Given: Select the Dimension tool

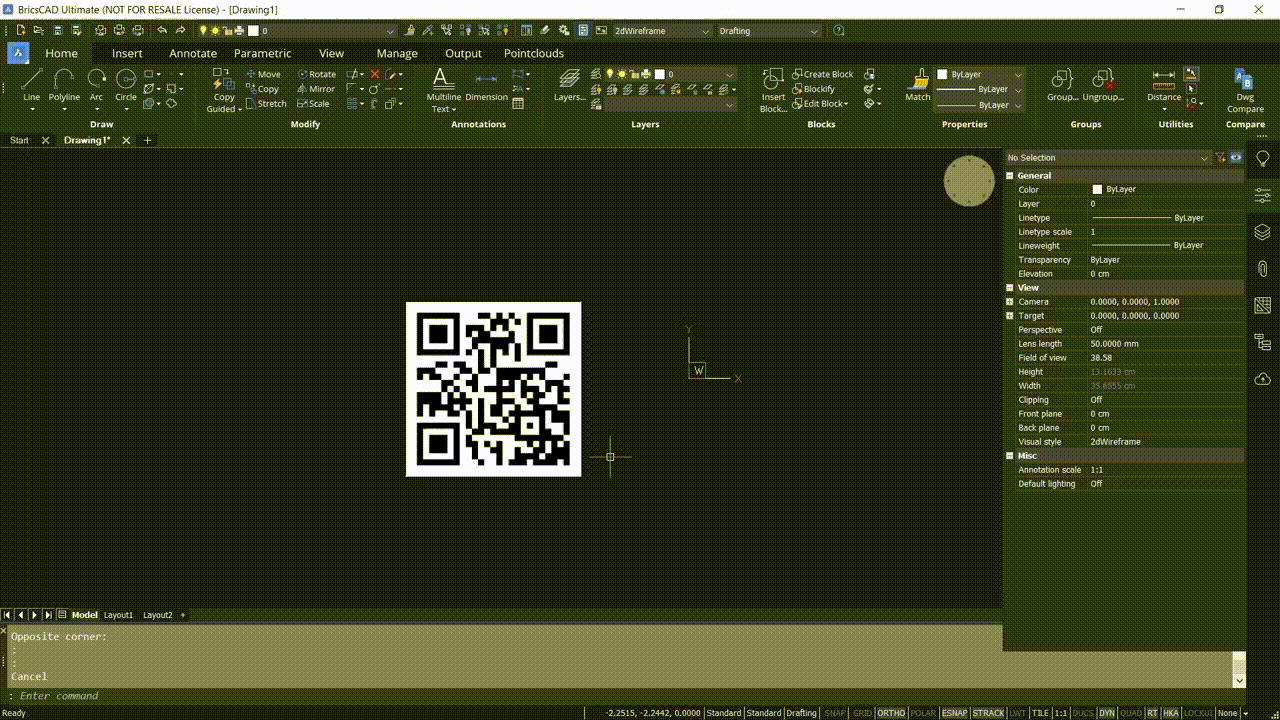Looking at the screenshot, I should coord(486,86).
